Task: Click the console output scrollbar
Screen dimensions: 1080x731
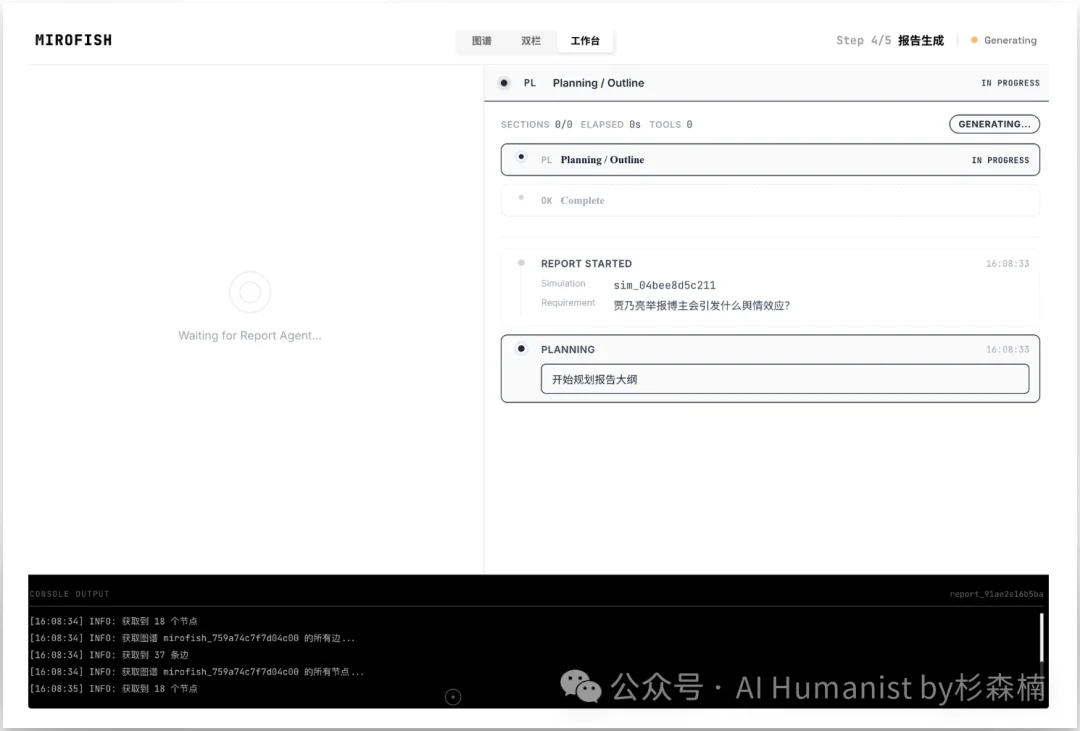Action: click(1041, 640)
